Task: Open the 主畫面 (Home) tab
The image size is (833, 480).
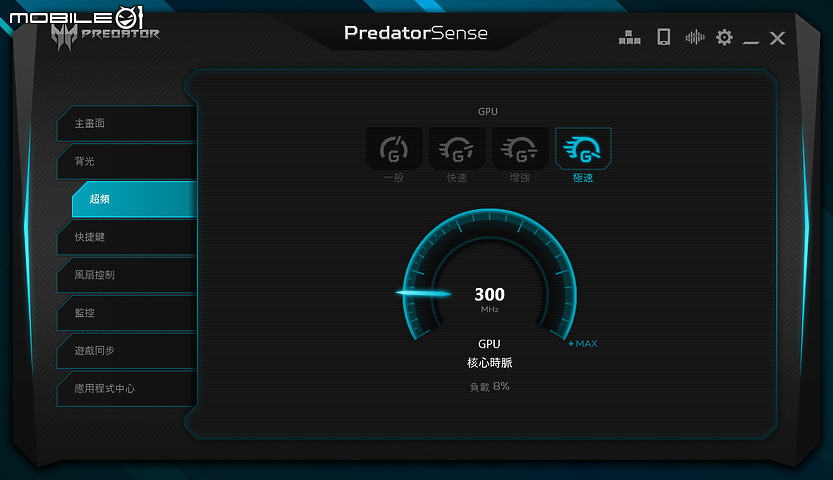Action: point(127,123)
